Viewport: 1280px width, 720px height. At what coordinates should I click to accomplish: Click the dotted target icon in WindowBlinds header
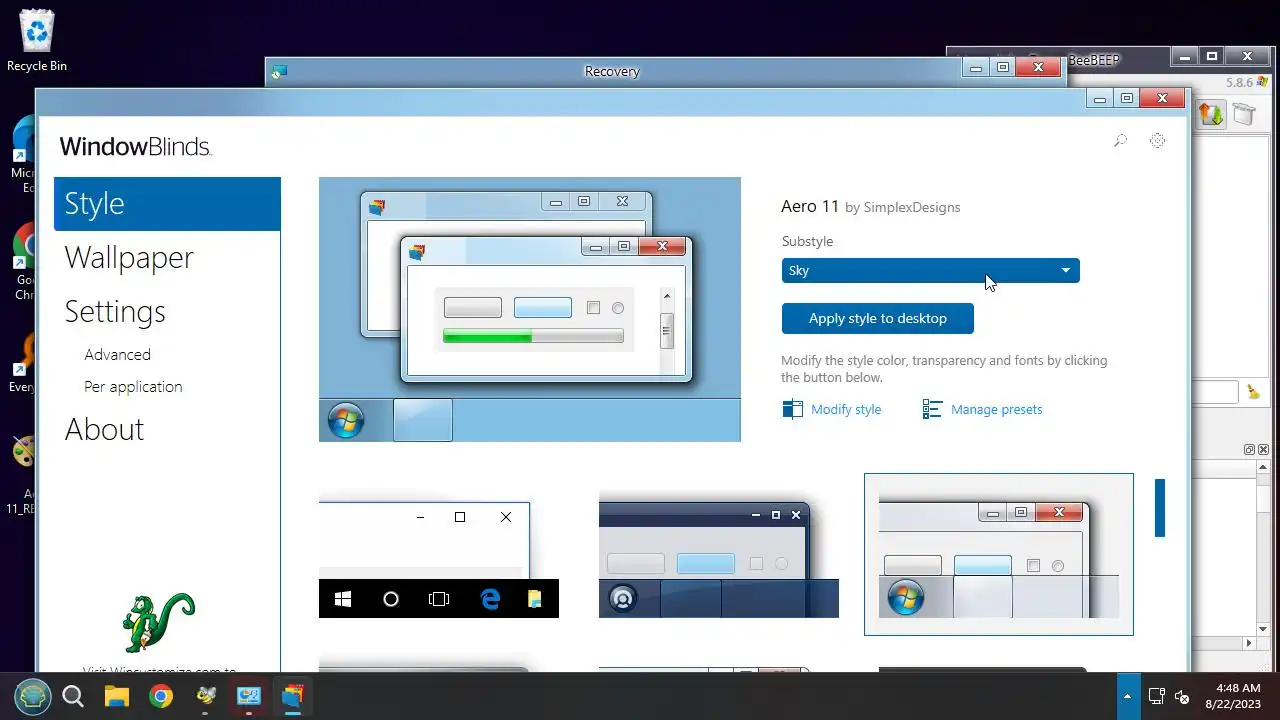point(1157,141)
